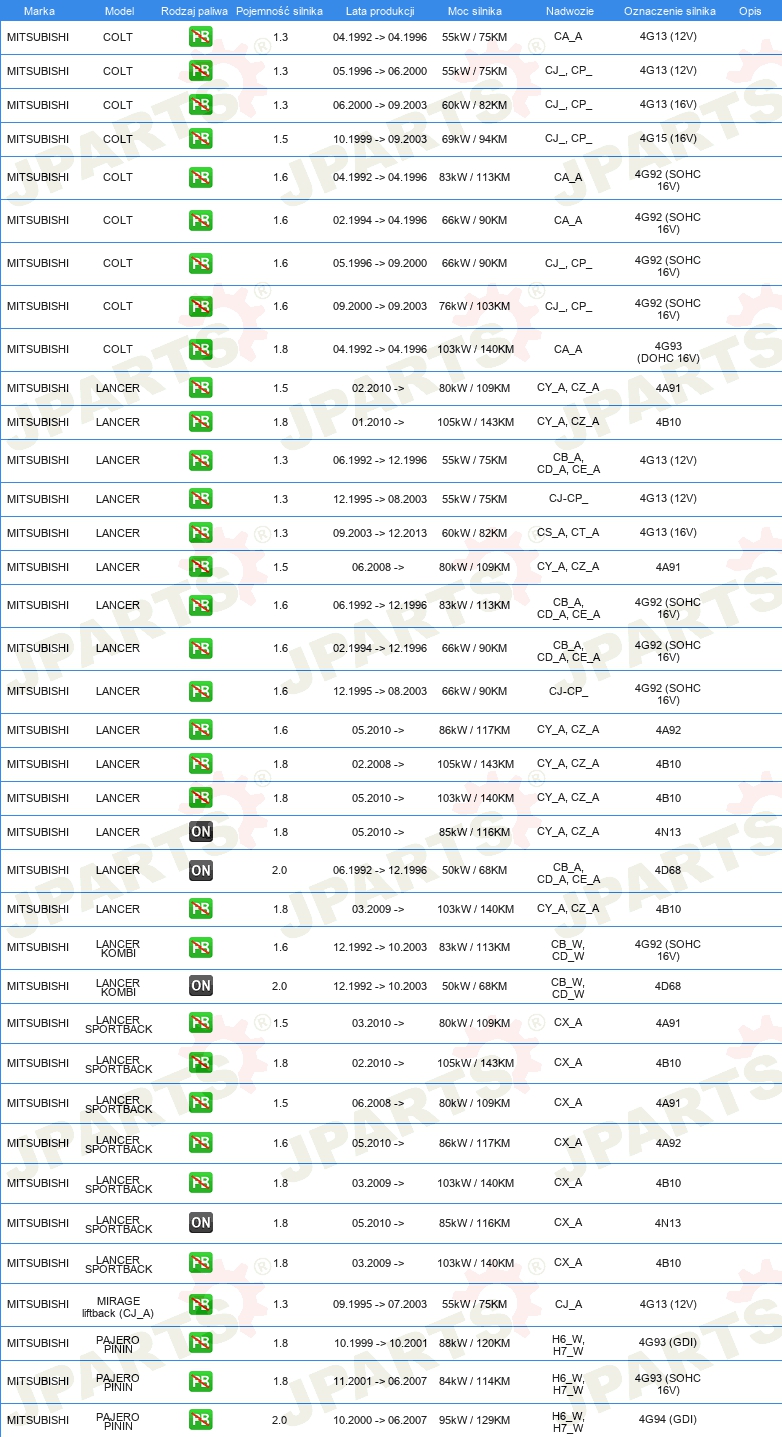Click the PB icon in COLT 4G93 (DOHC 16V) row

[201, 350]
